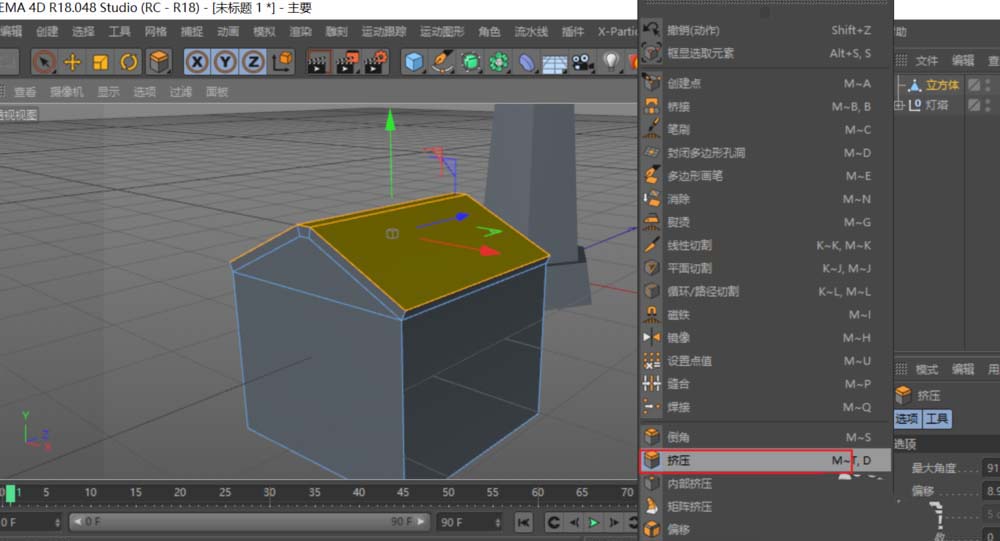The width and height of the screenshot is (1000, 541).
Task: Open the viewport 摄像机 menu
Action: coord(66,92)
